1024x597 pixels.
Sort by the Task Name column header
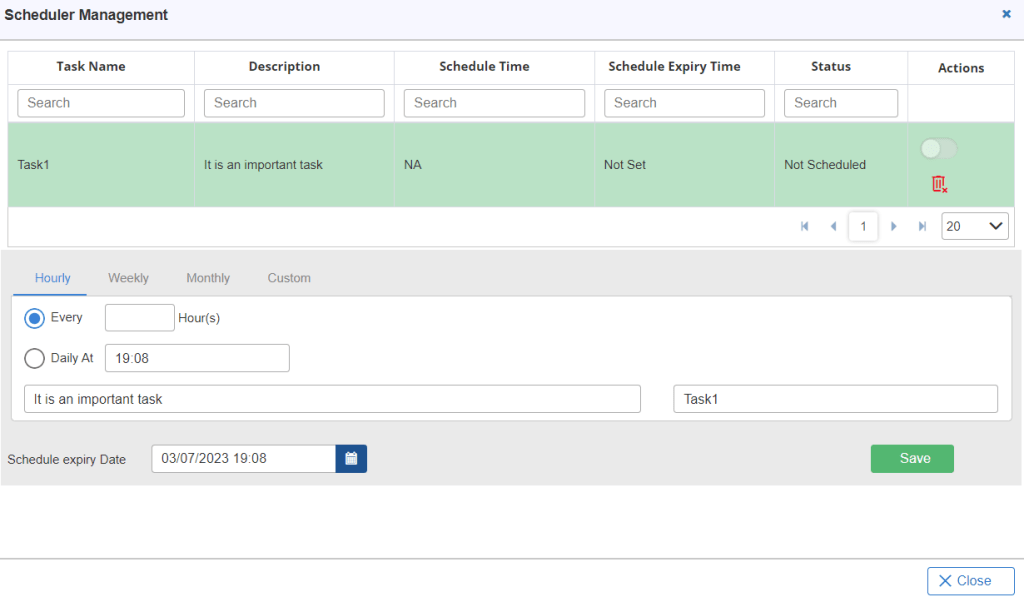(91, 67)
